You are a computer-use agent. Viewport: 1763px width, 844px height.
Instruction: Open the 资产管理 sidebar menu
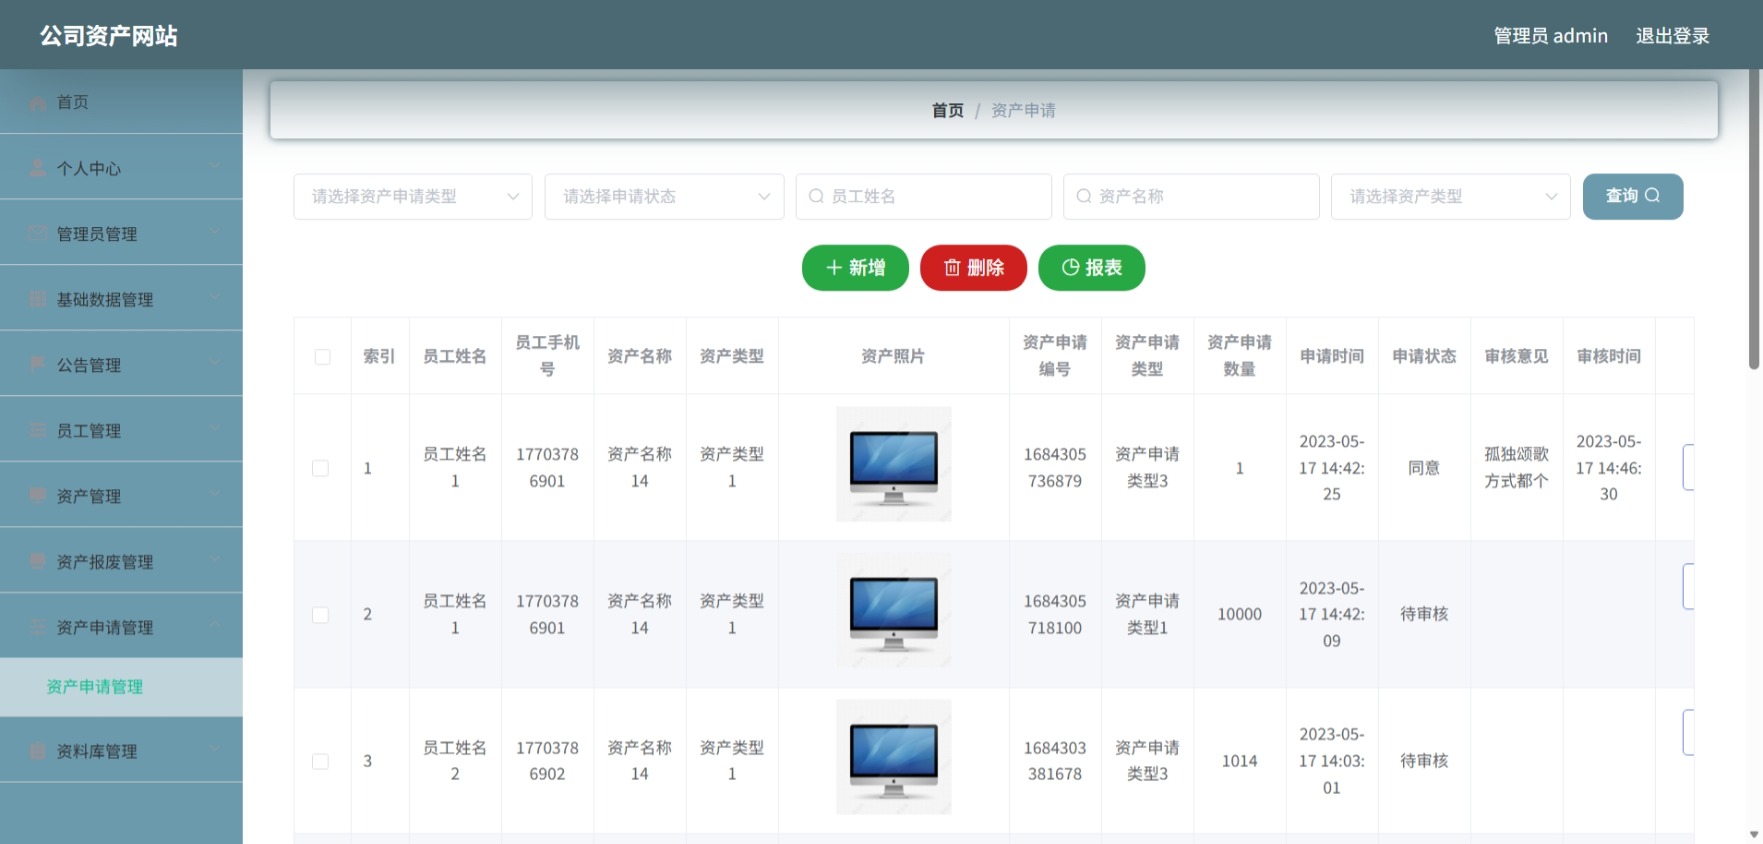point(121,496)
